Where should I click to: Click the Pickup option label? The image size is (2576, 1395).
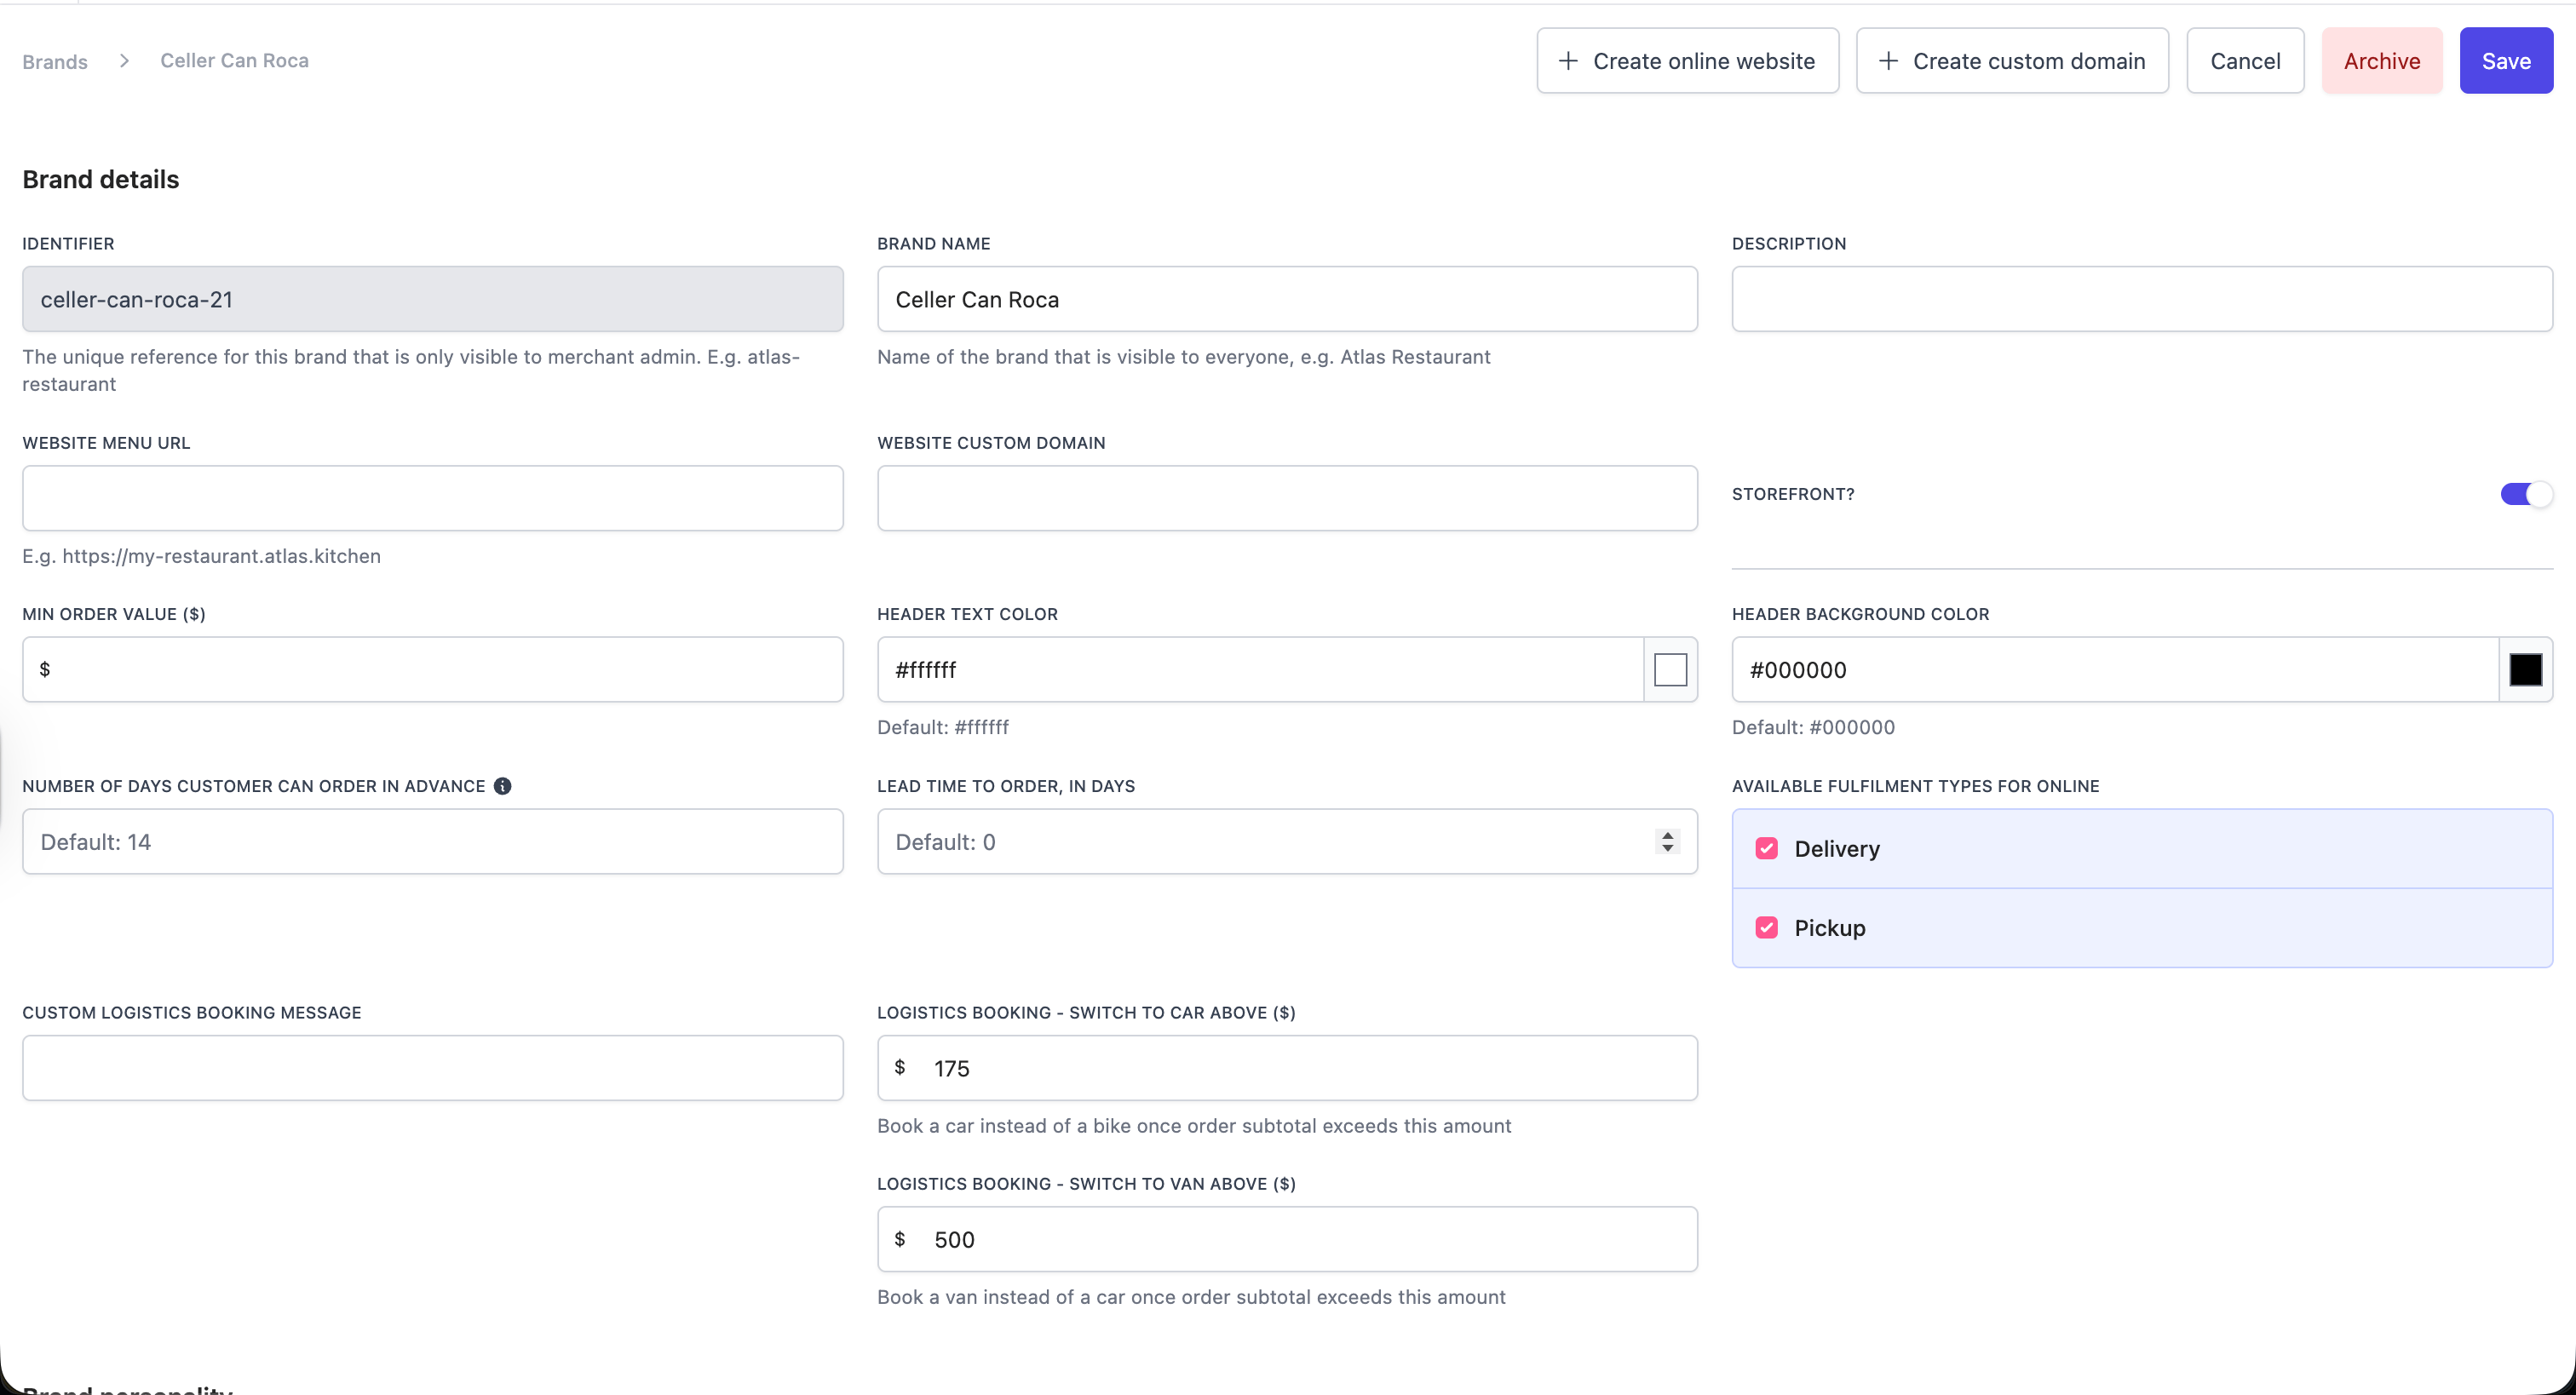(1830, 928)
